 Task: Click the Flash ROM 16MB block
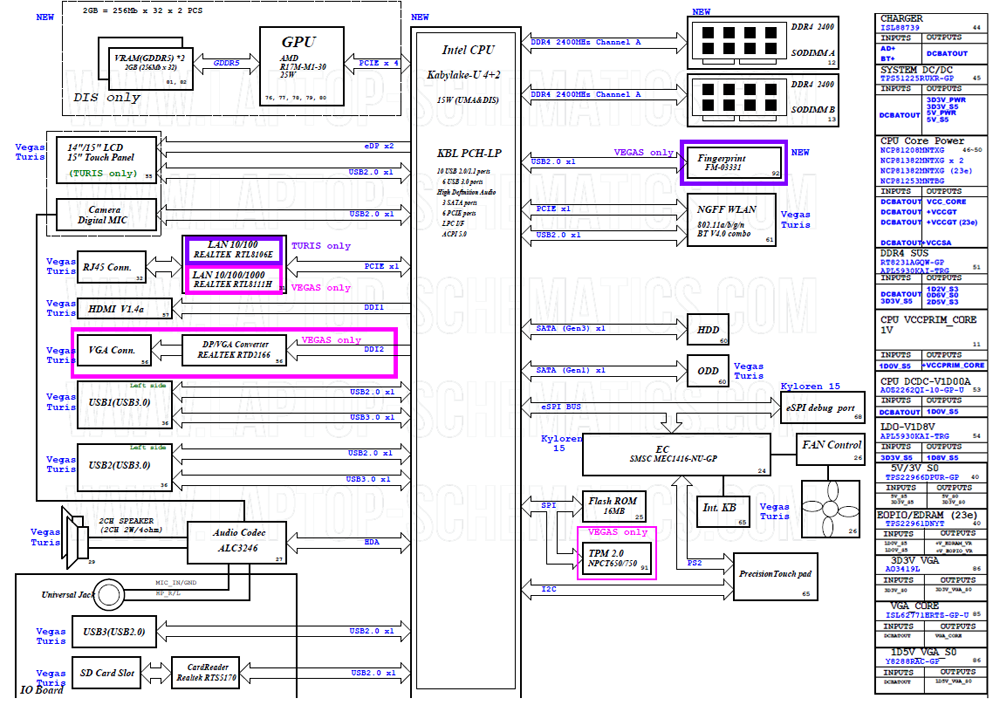tap(614, 506)
